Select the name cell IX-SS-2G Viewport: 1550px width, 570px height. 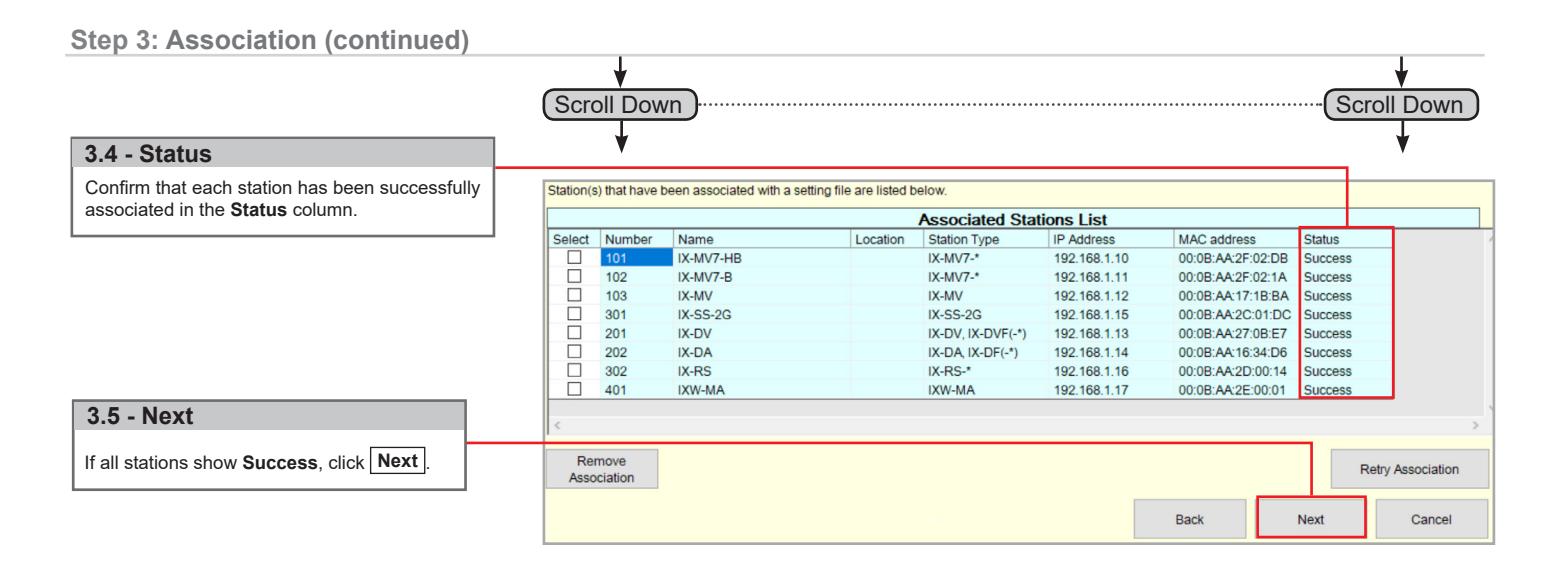pyautogui.click(x=760, y=313)
